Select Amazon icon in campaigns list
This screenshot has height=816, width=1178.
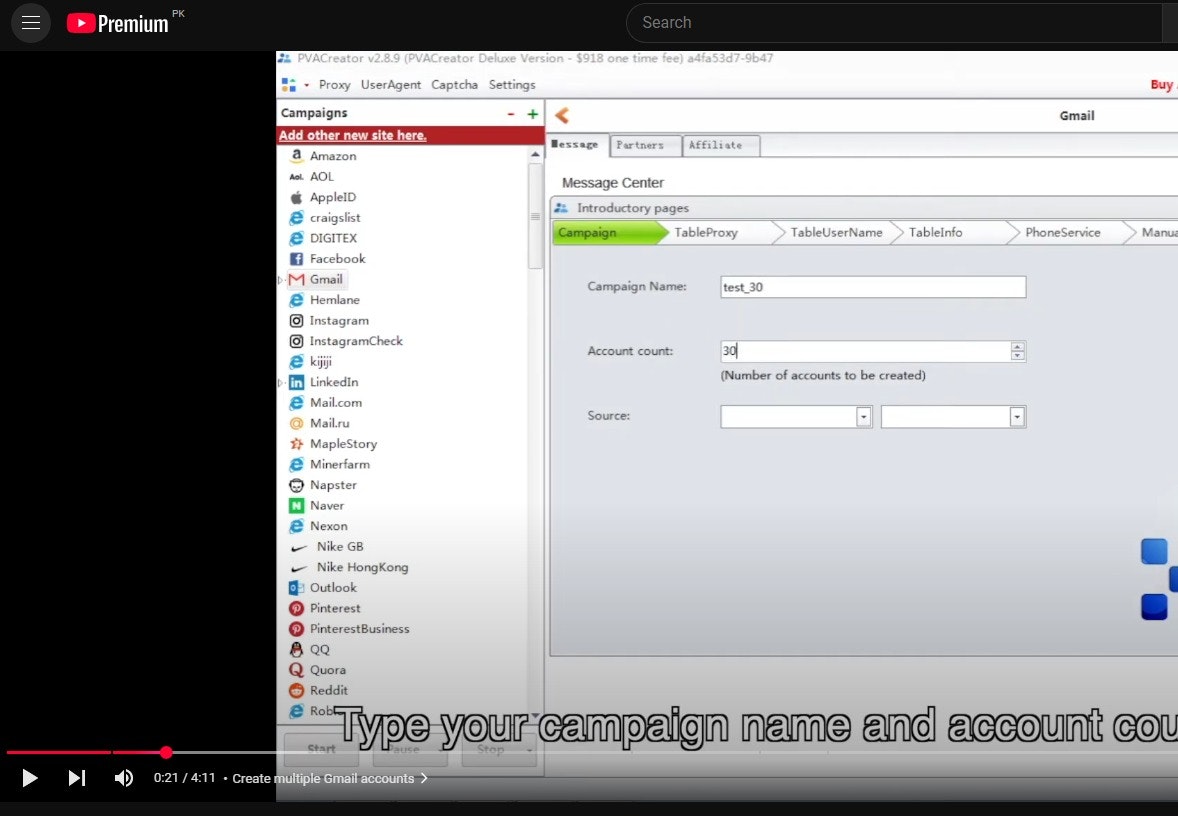pos(297,156)
